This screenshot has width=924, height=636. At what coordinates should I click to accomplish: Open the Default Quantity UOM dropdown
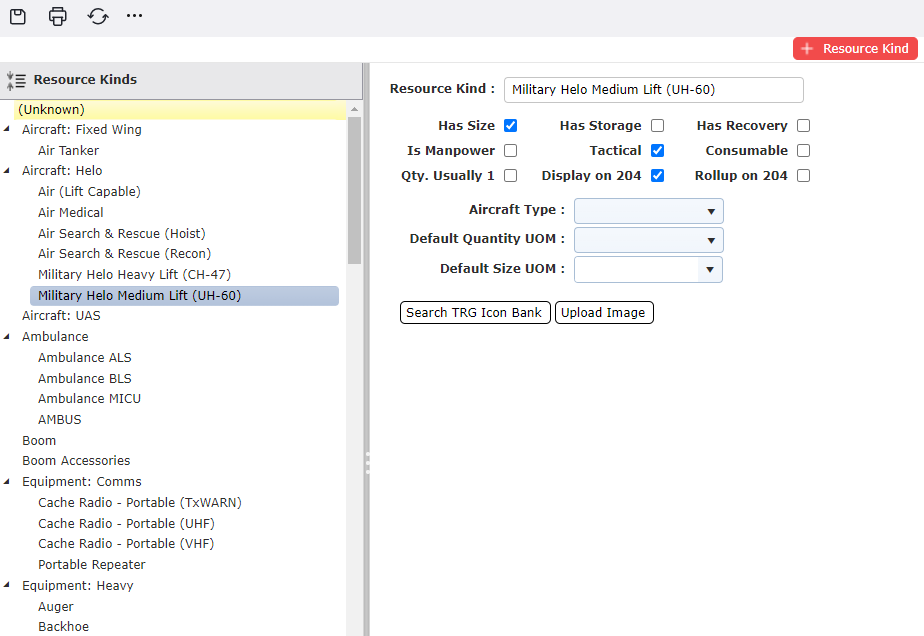pyautogui.click(x=649, y=240)
